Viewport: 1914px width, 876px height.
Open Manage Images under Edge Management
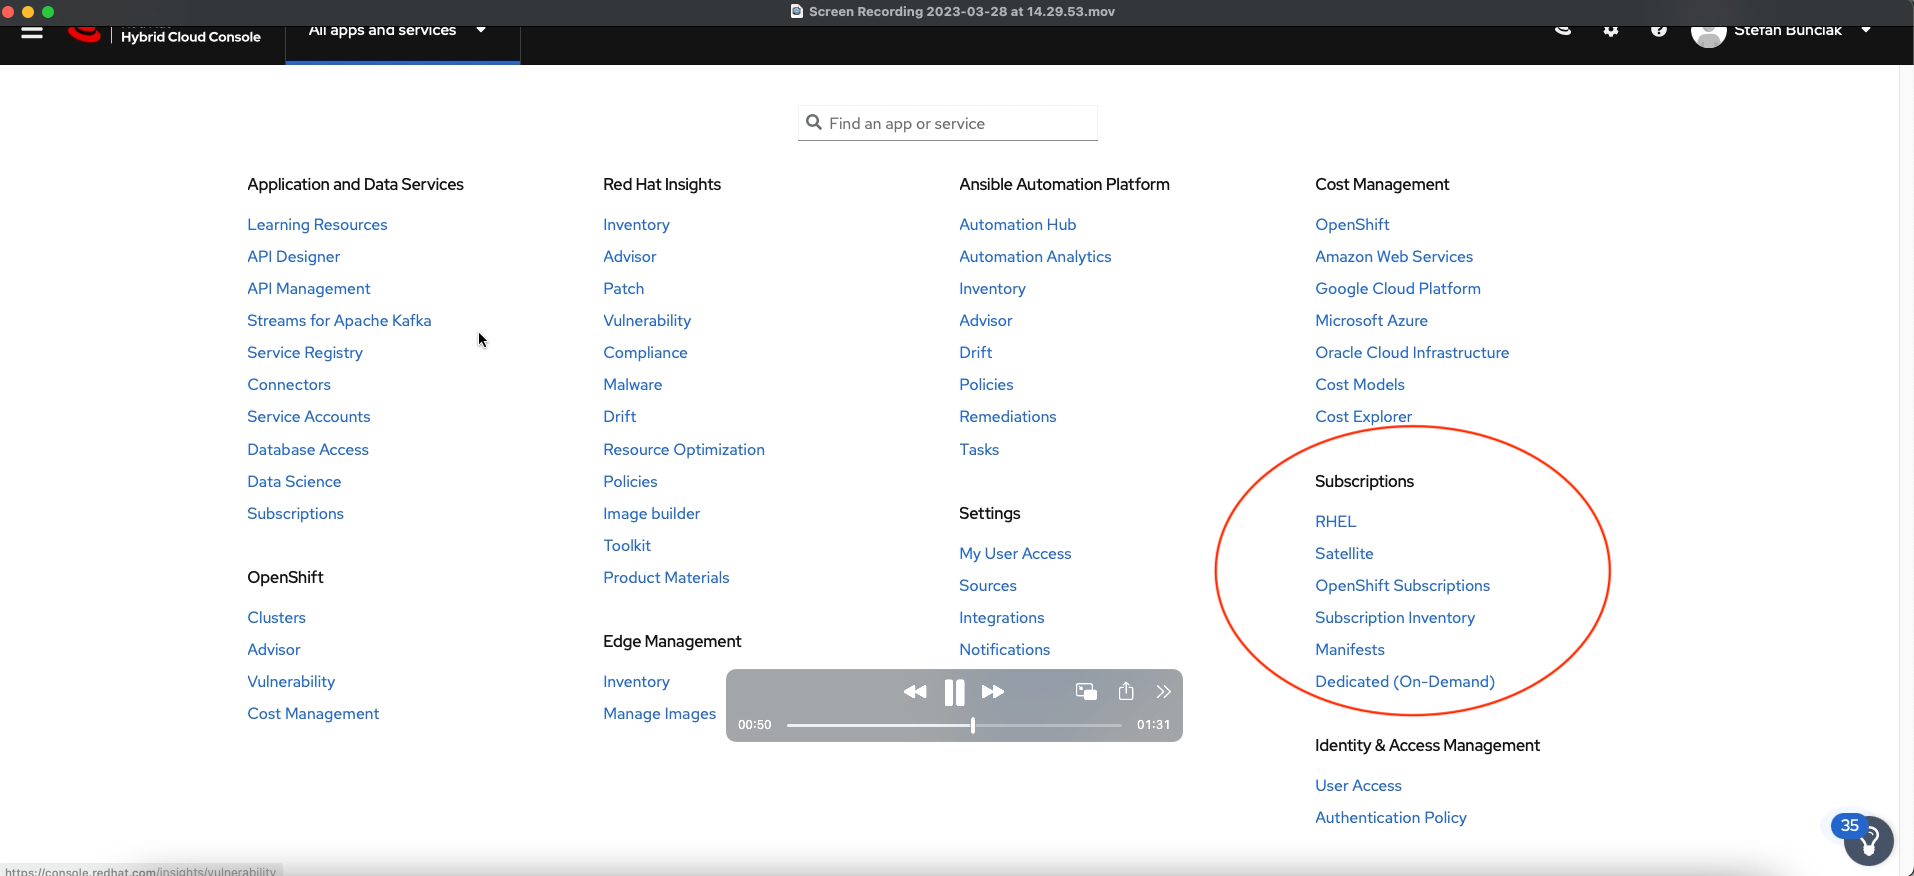coord(660,714)
